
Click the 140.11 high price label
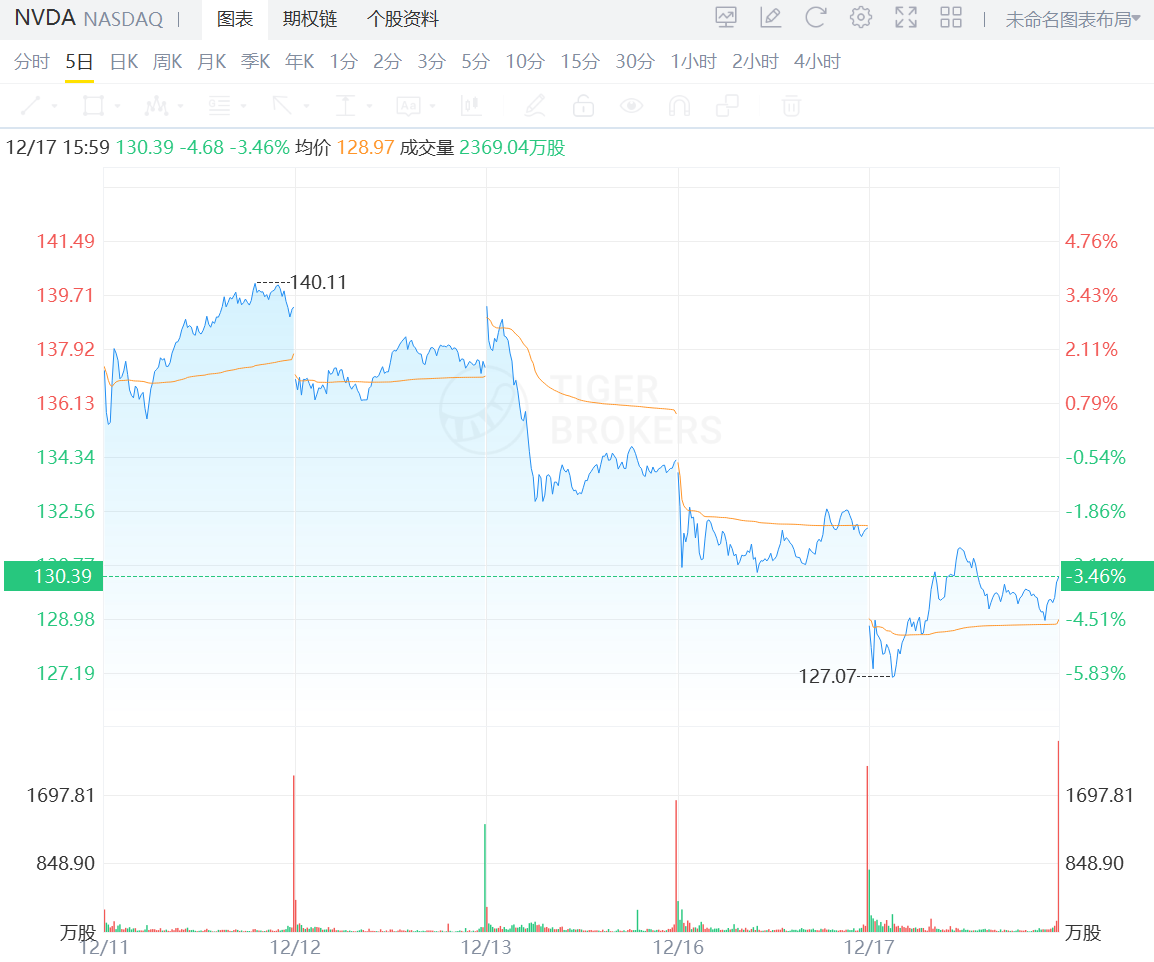click(318, 282)
